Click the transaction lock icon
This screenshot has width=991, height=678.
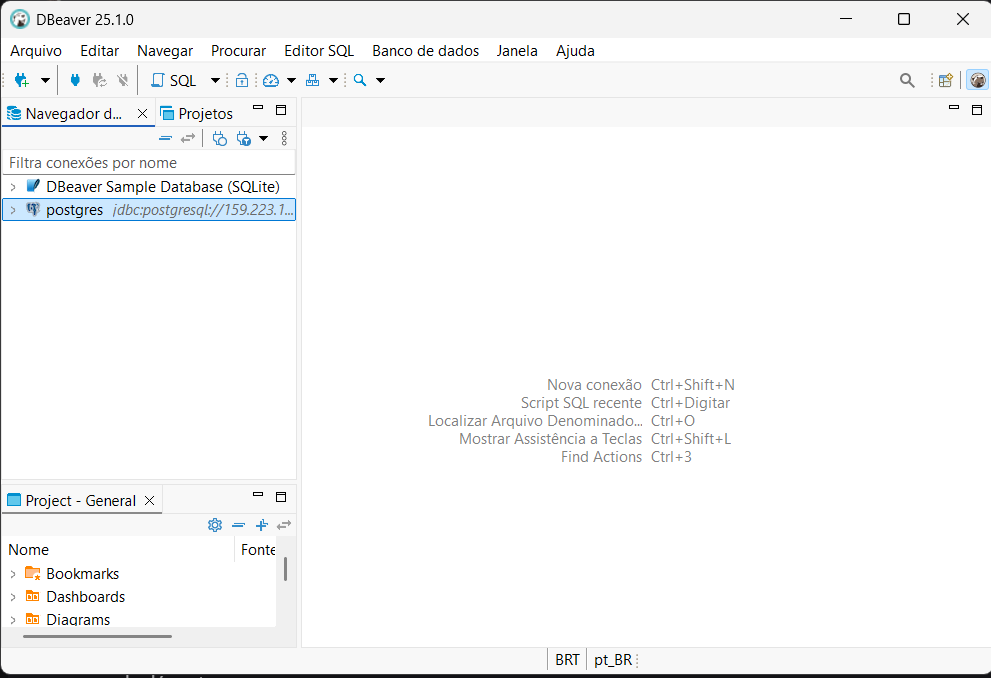(241, 80)
